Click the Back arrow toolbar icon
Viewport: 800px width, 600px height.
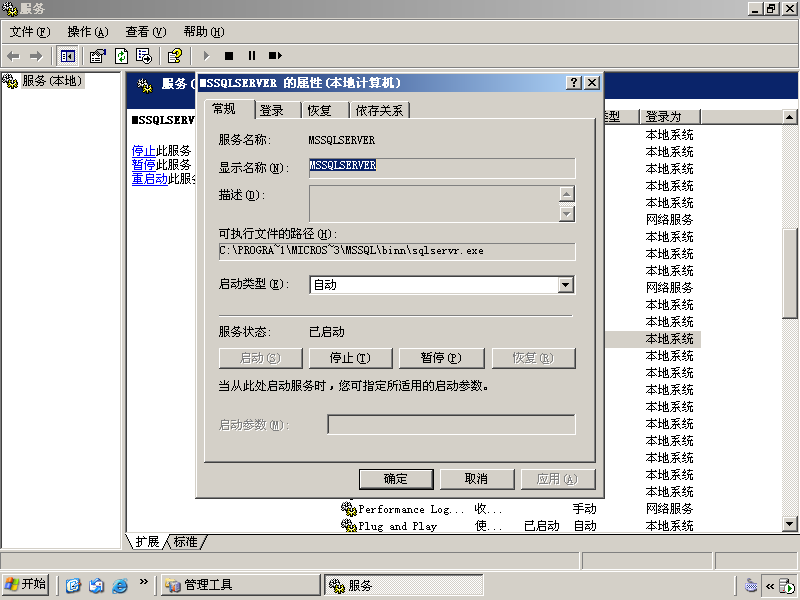[x=13, y=56]
